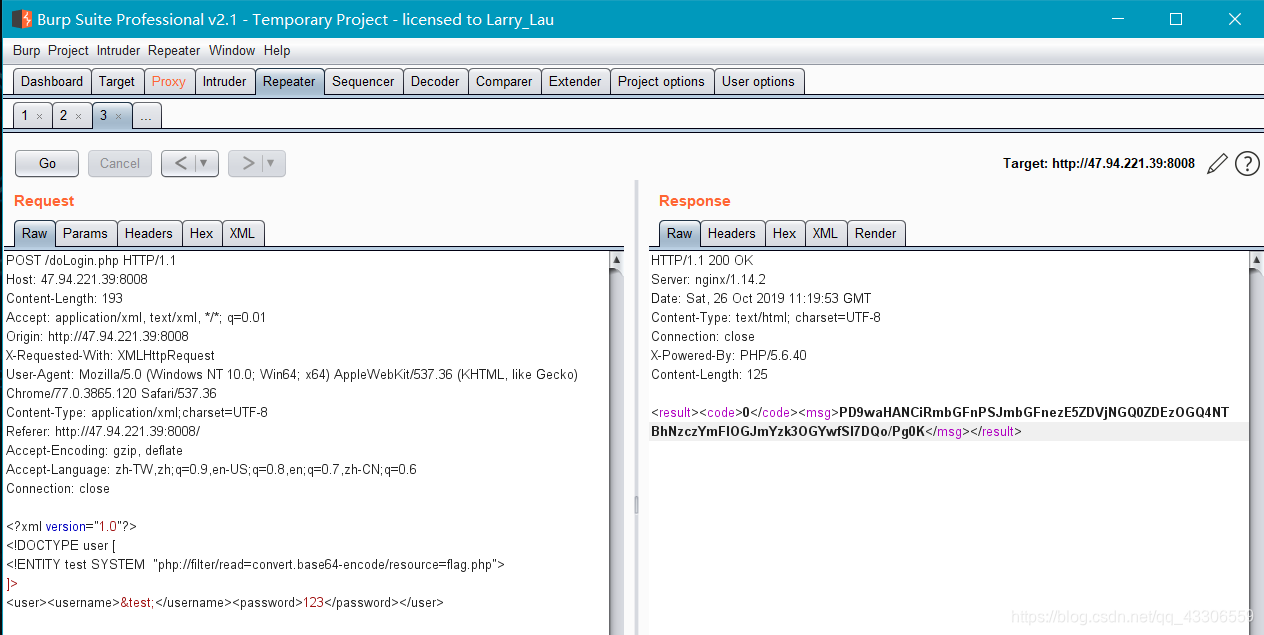The width and height of the screenshot is (1264, 635).
Task: Open the Intruder menu
Action: click(x=119, y=50)
